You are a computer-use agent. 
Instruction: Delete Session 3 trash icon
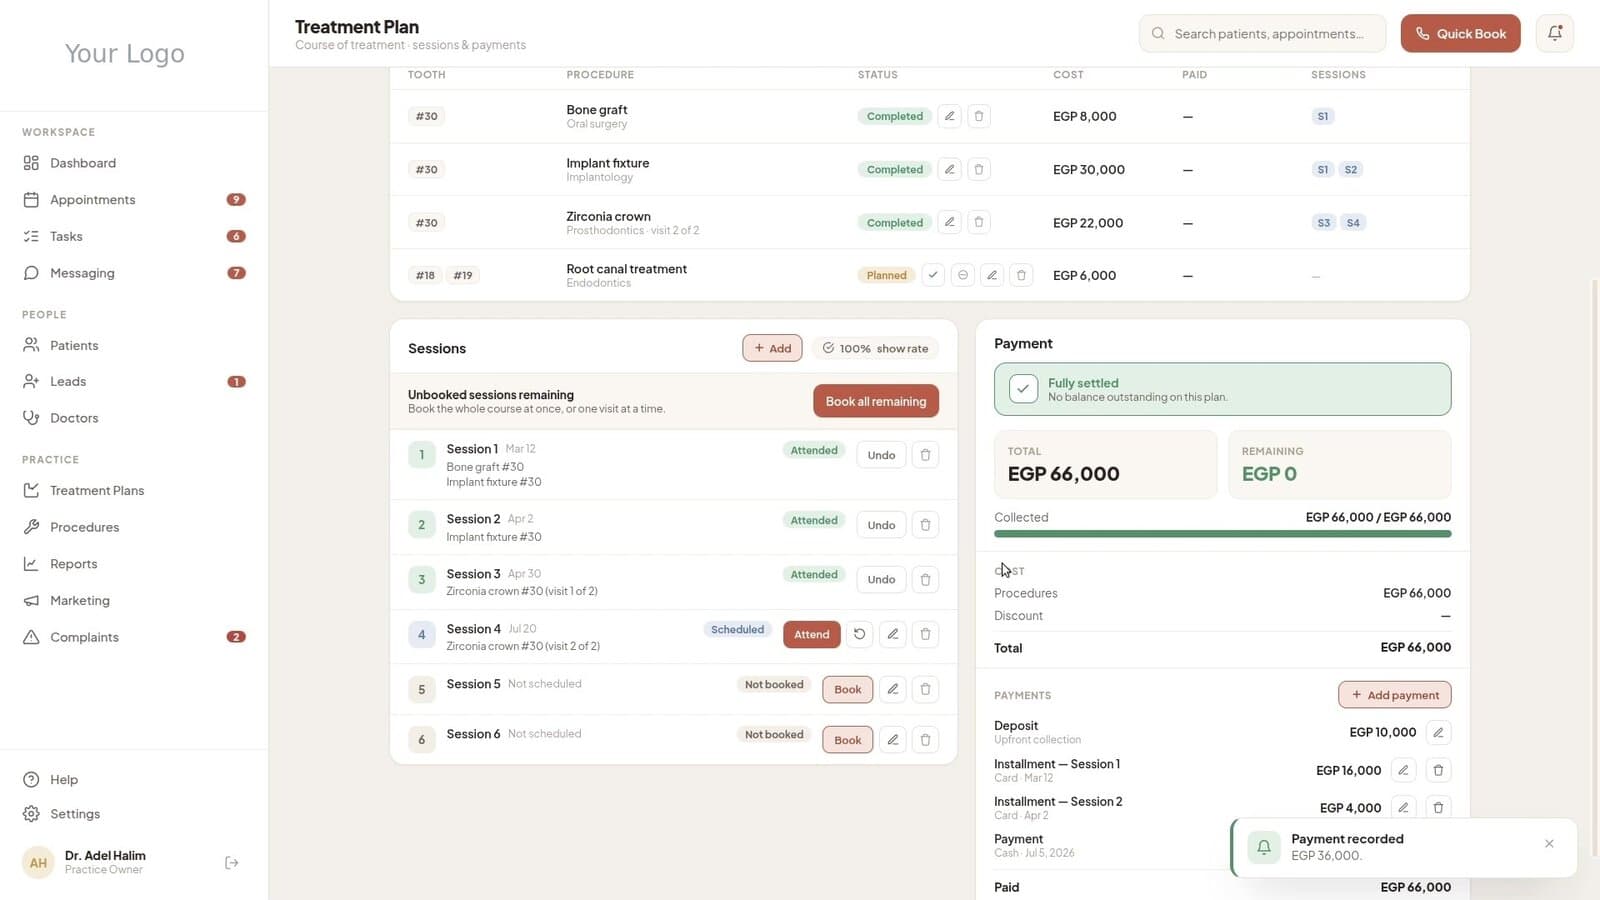pos(925,580)
